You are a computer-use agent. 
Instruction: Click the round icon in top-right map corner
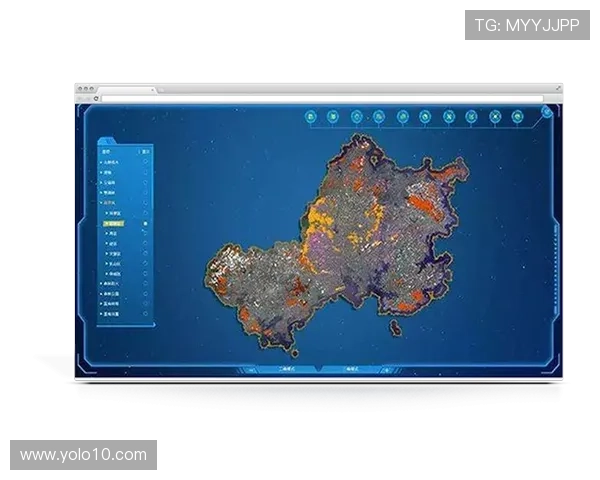(547, 111)
